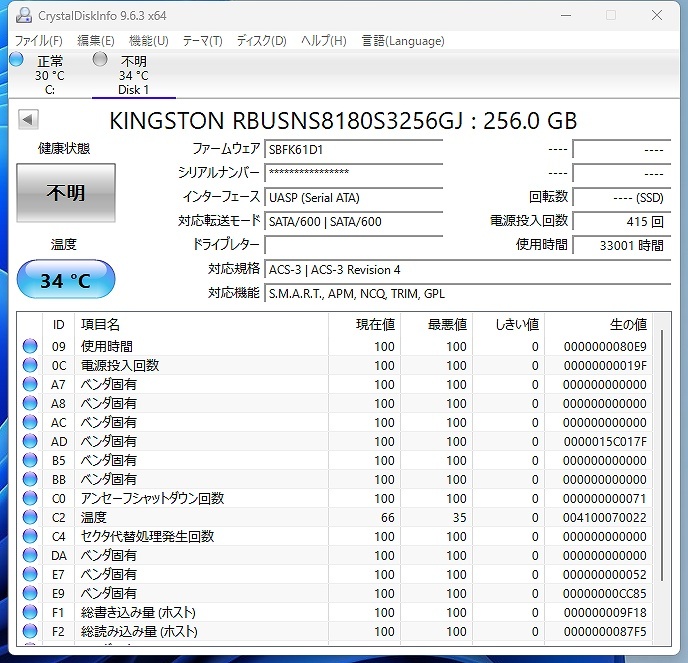
Task: Click the blue status dot for row B5
Action: pos(30,460)
